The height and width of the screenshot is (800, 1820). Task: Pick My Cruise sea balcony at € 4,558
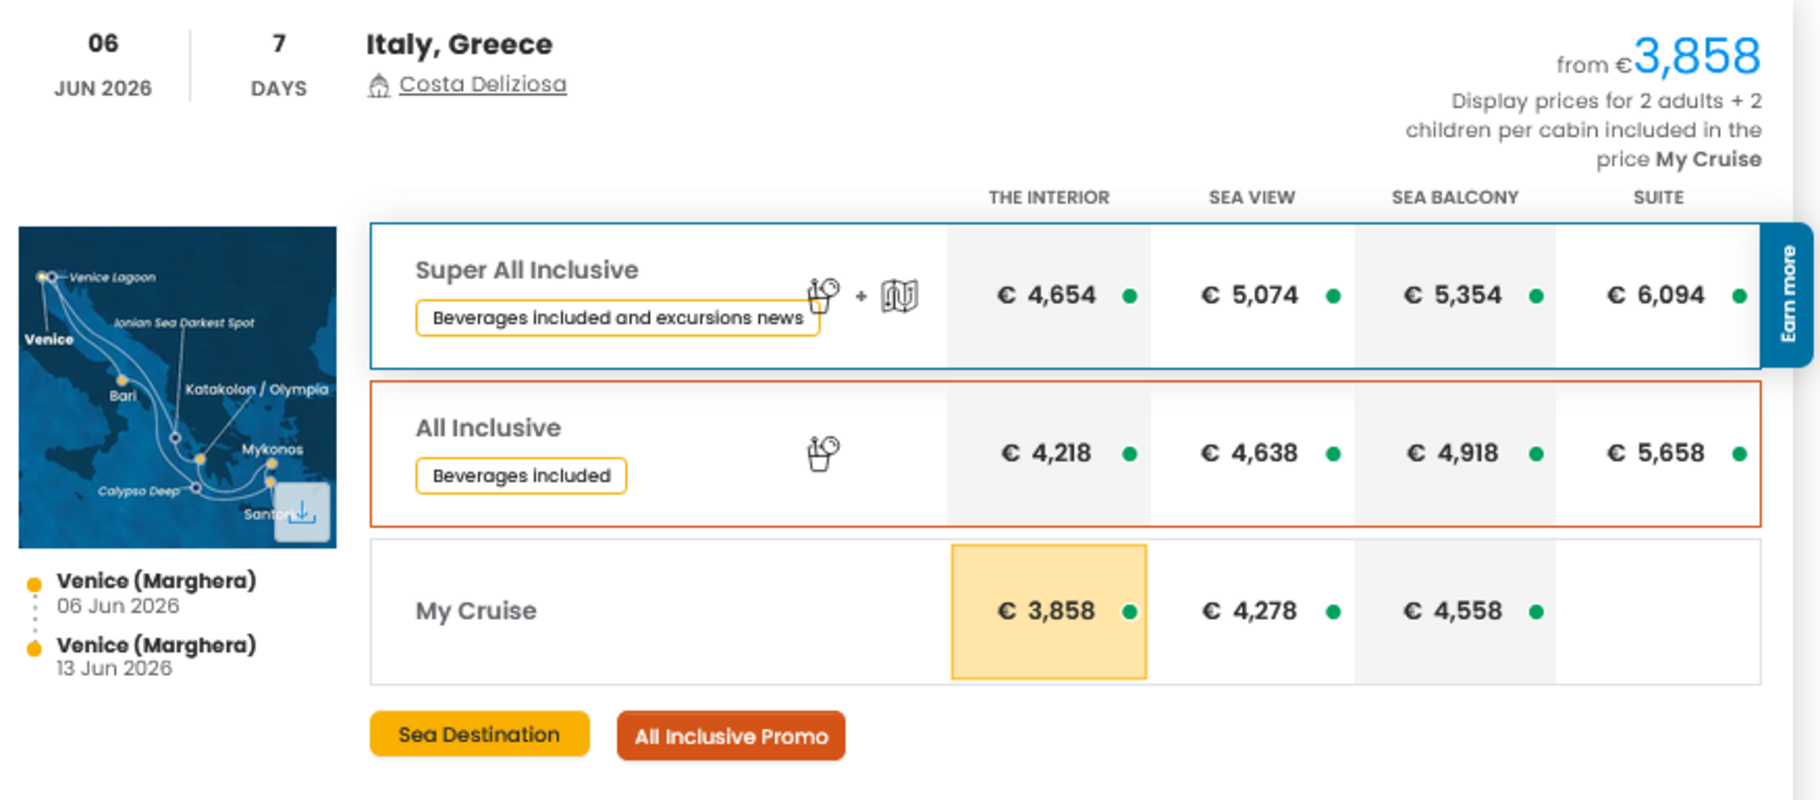(1453, 611)
